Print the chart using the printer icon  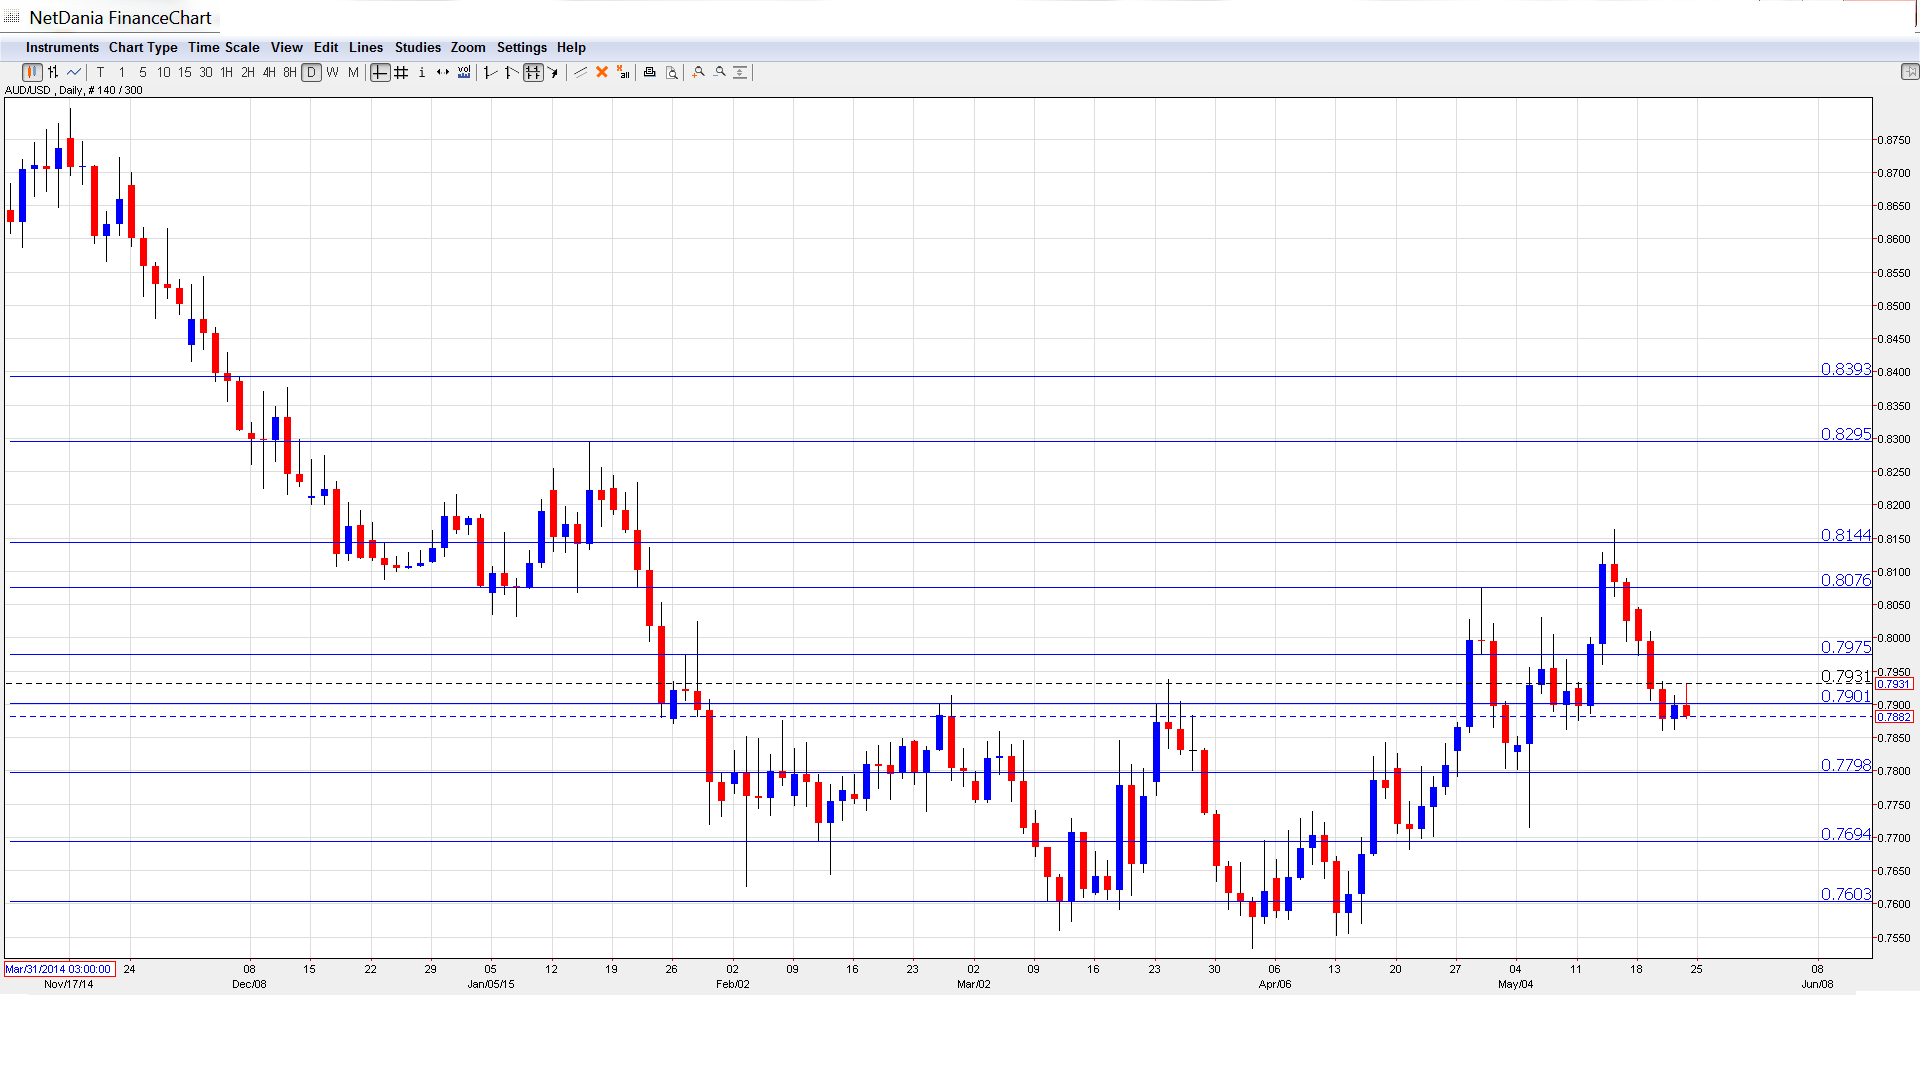pos(650,72)
